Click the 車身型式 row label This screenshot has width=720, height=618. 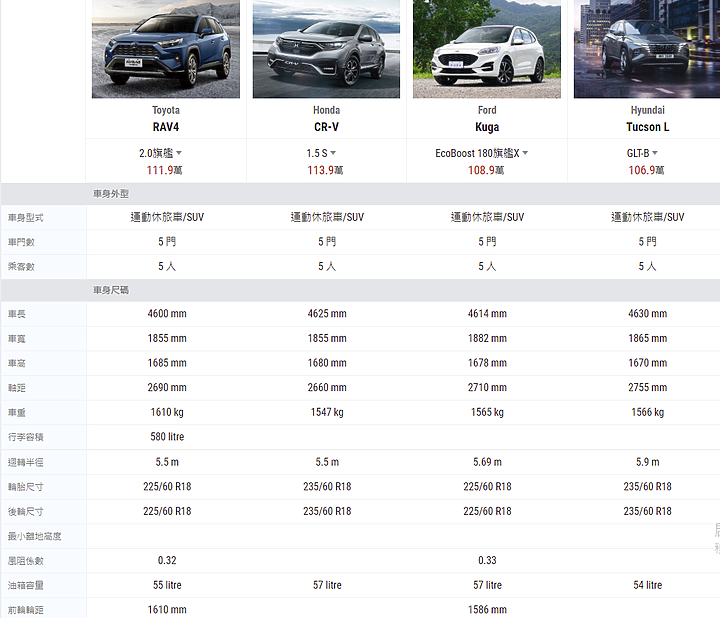(26, 218)
